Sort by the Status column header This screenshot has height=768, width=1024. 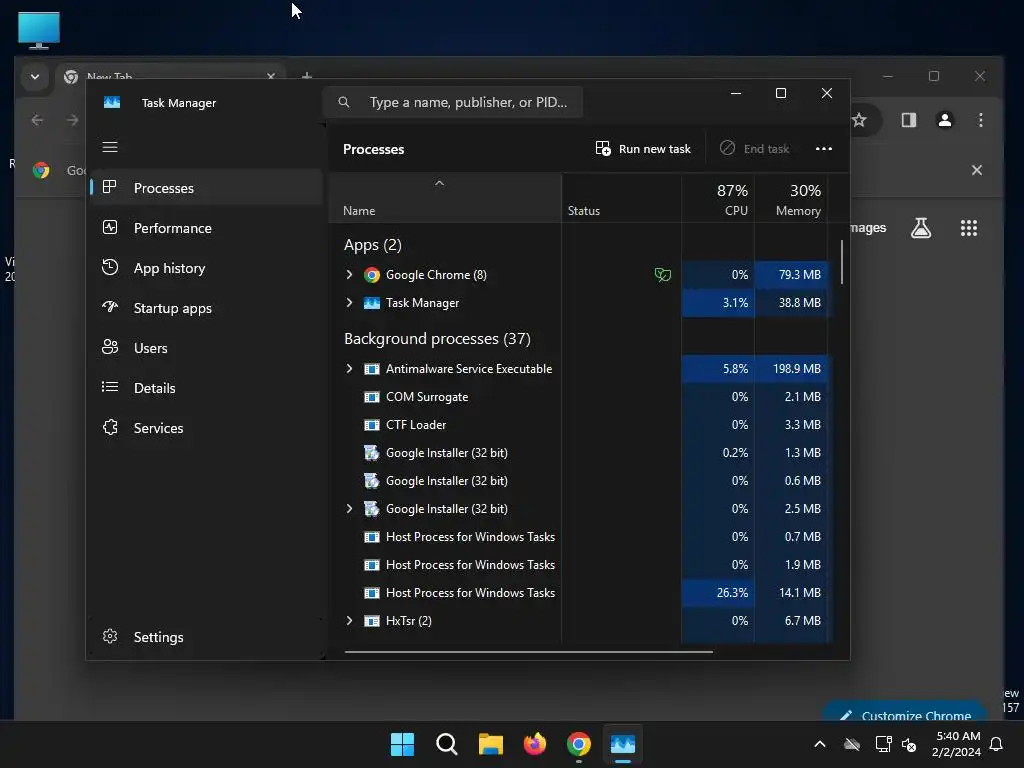point(621,200)
